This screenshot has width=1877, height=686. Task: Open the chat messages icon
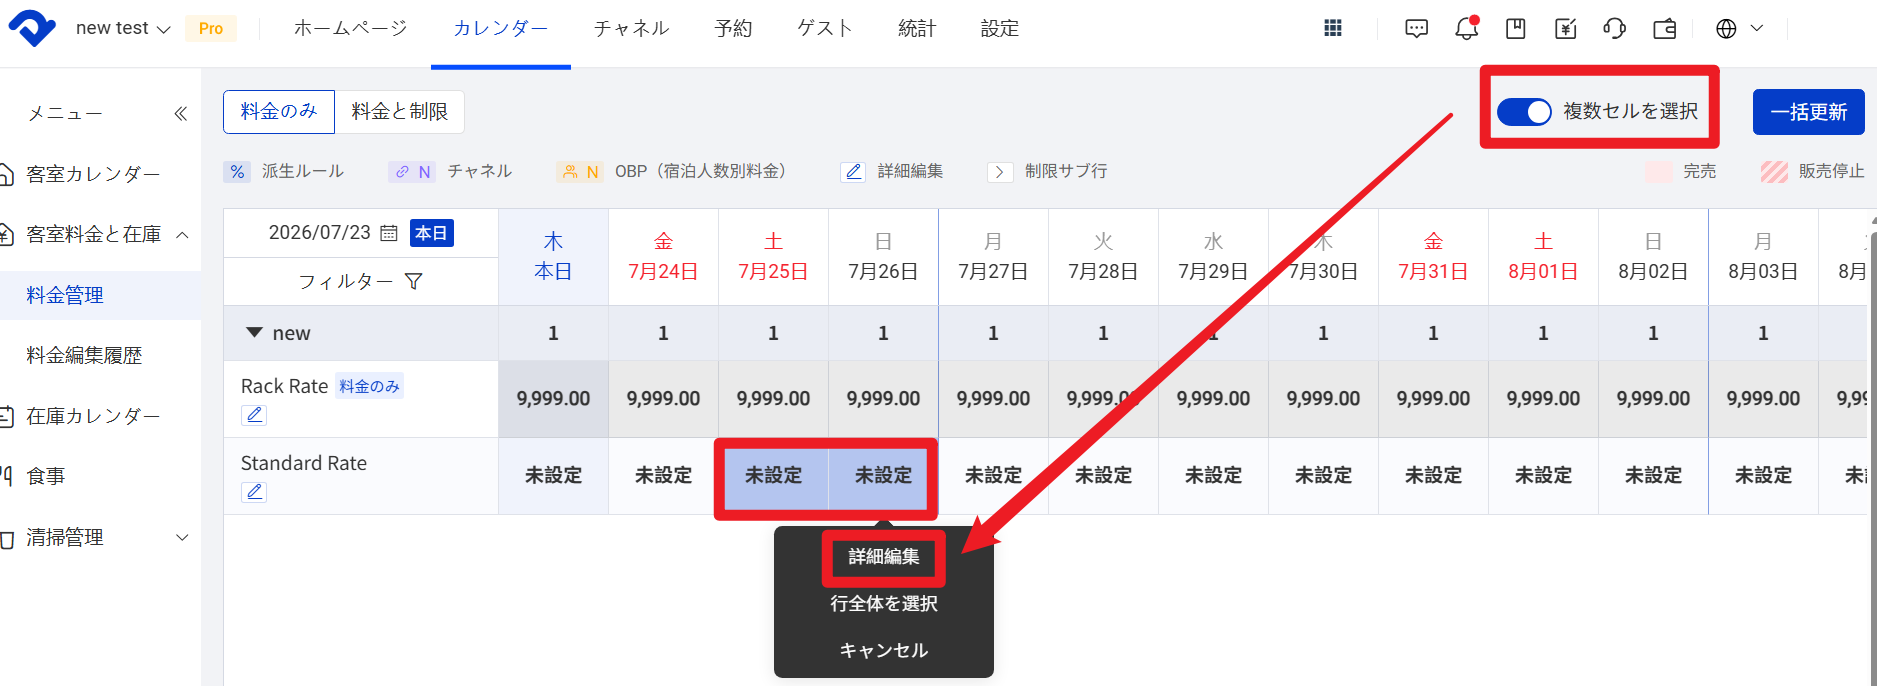click(1416, 29)
